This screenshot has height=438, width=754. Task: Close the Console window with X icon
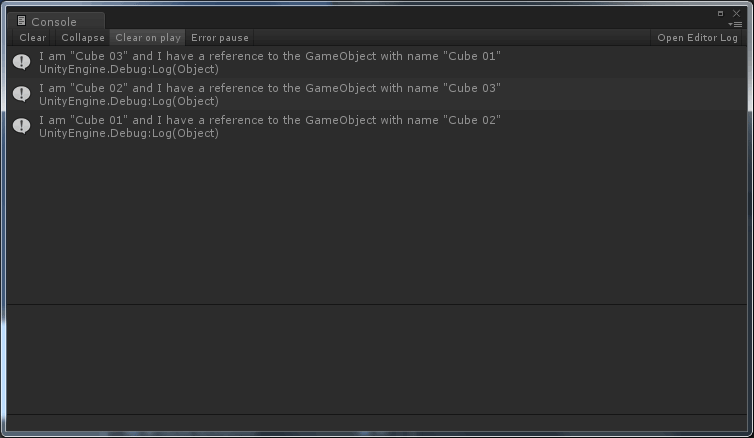[736, 13]
